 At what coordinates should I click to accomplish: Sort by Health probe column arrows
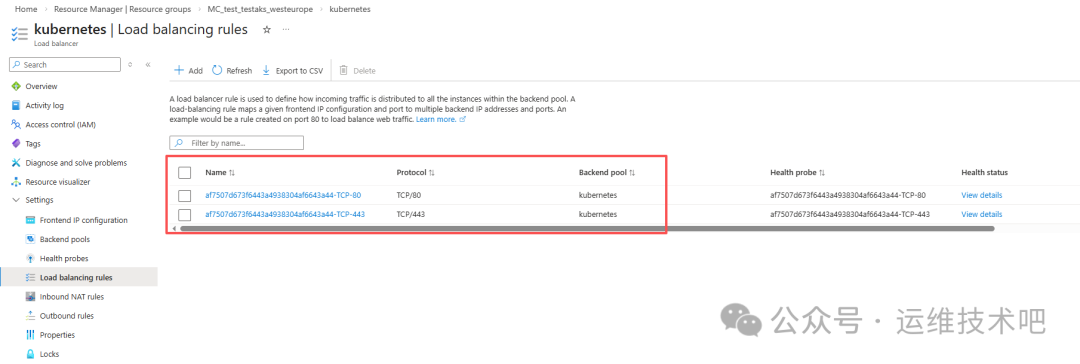pyautogui.click(x=822, y=172)
